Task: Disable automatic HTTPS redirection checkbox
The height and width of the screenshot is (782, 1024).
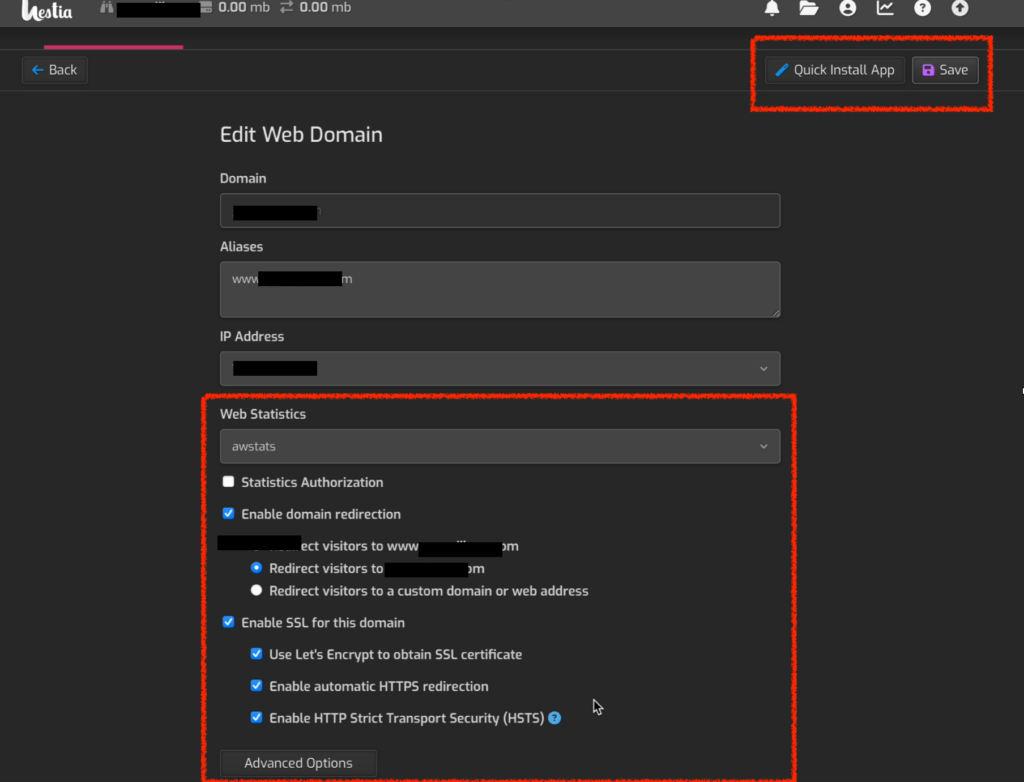Action: 257,686
